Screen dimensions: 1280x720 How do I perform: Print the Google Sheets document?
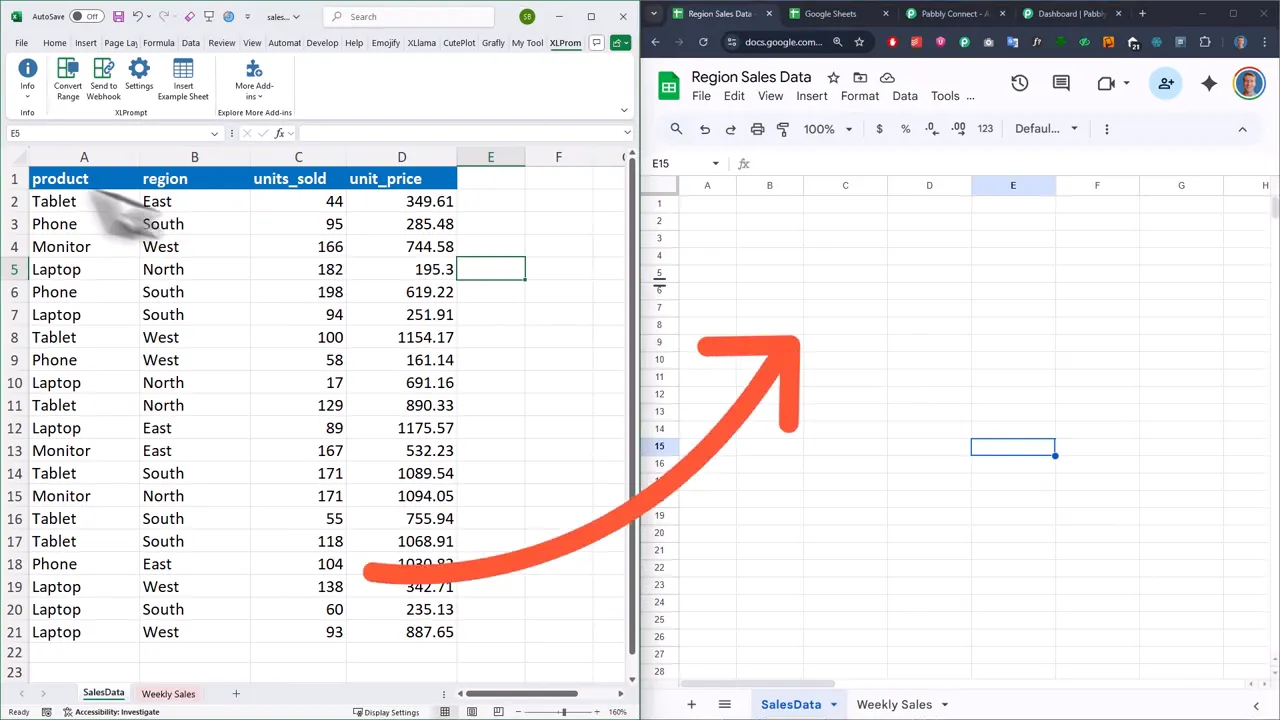point(757,129)
